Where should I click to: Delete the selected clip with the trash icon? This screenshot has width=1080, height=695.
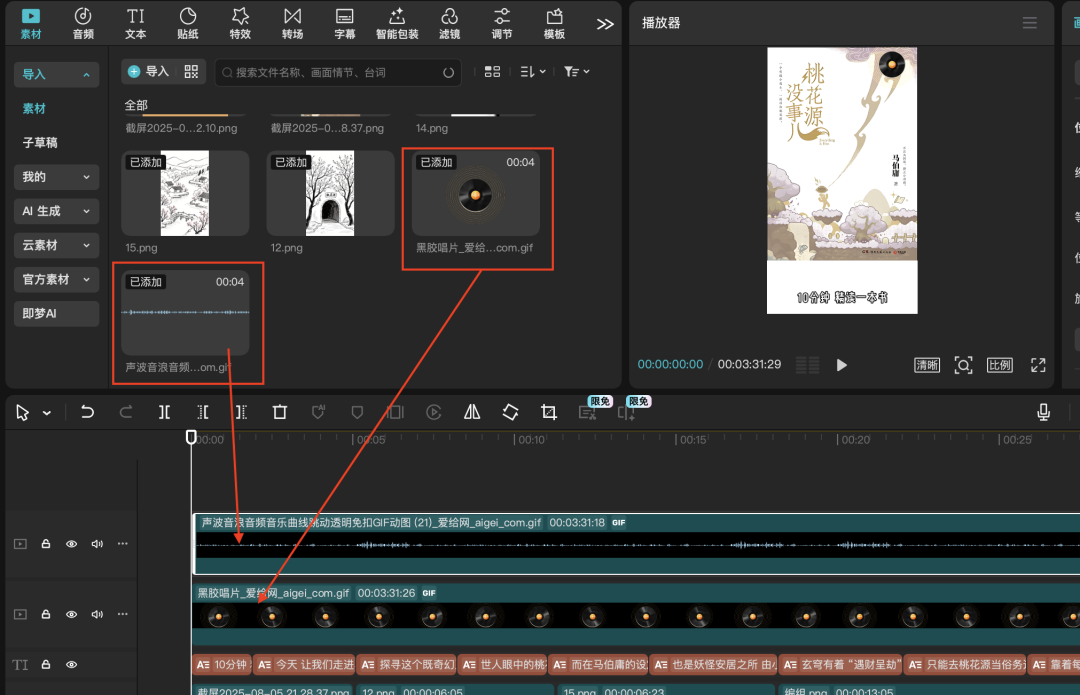coord(280,412)
